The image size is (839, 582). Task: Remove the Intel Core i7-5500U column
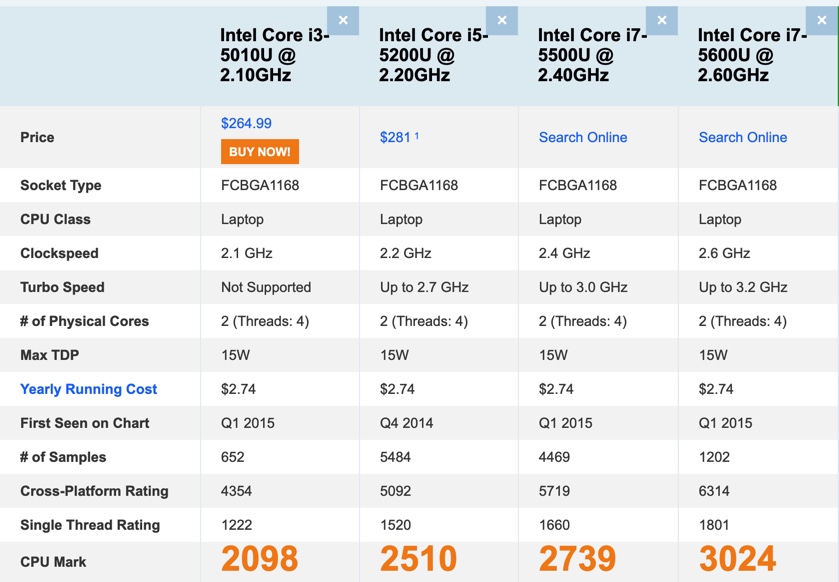tap(662, 20)
